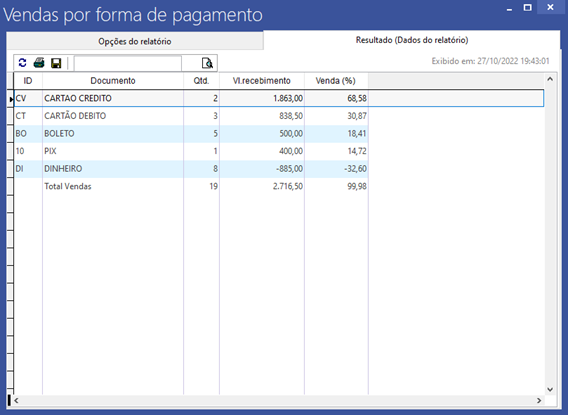Click the horizontal scrollbar left arrow
568x415 pixels.
(x=16, y=401)
